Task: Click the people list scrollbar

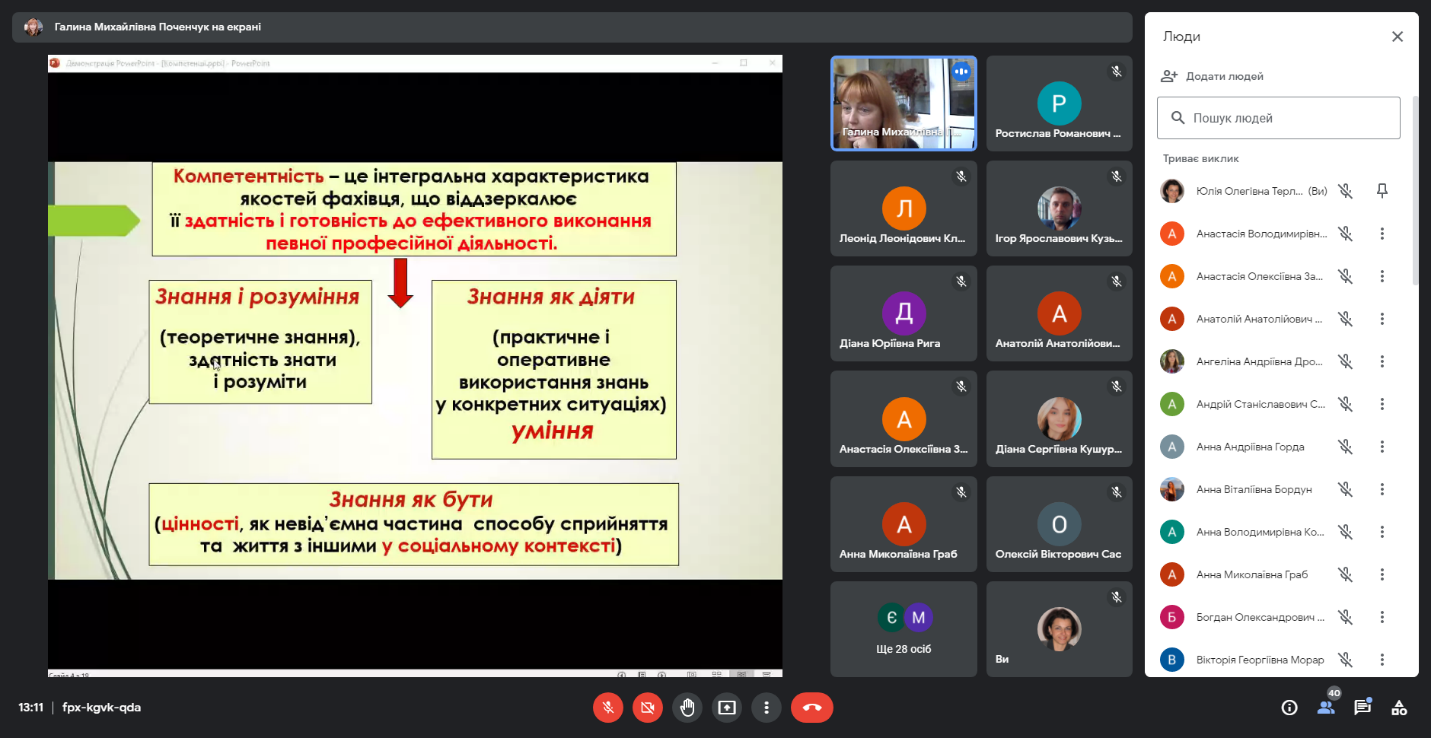Action: pyautogui.click(x=1415, y=190)
